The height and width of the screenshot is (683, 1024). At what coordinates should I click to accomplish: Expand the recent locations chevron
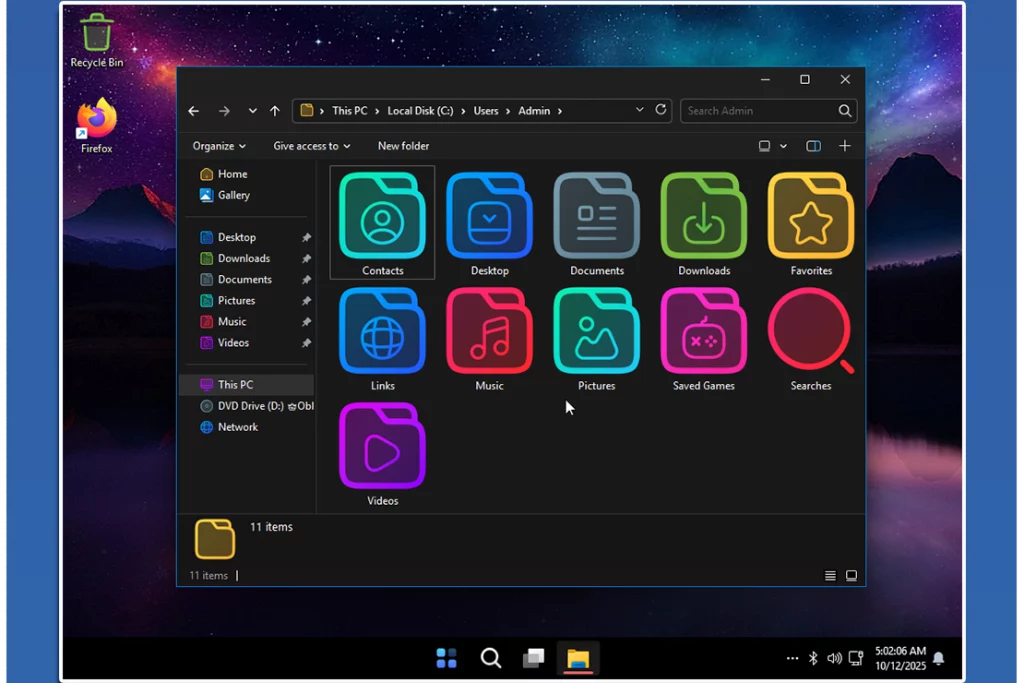click(252, 111)
